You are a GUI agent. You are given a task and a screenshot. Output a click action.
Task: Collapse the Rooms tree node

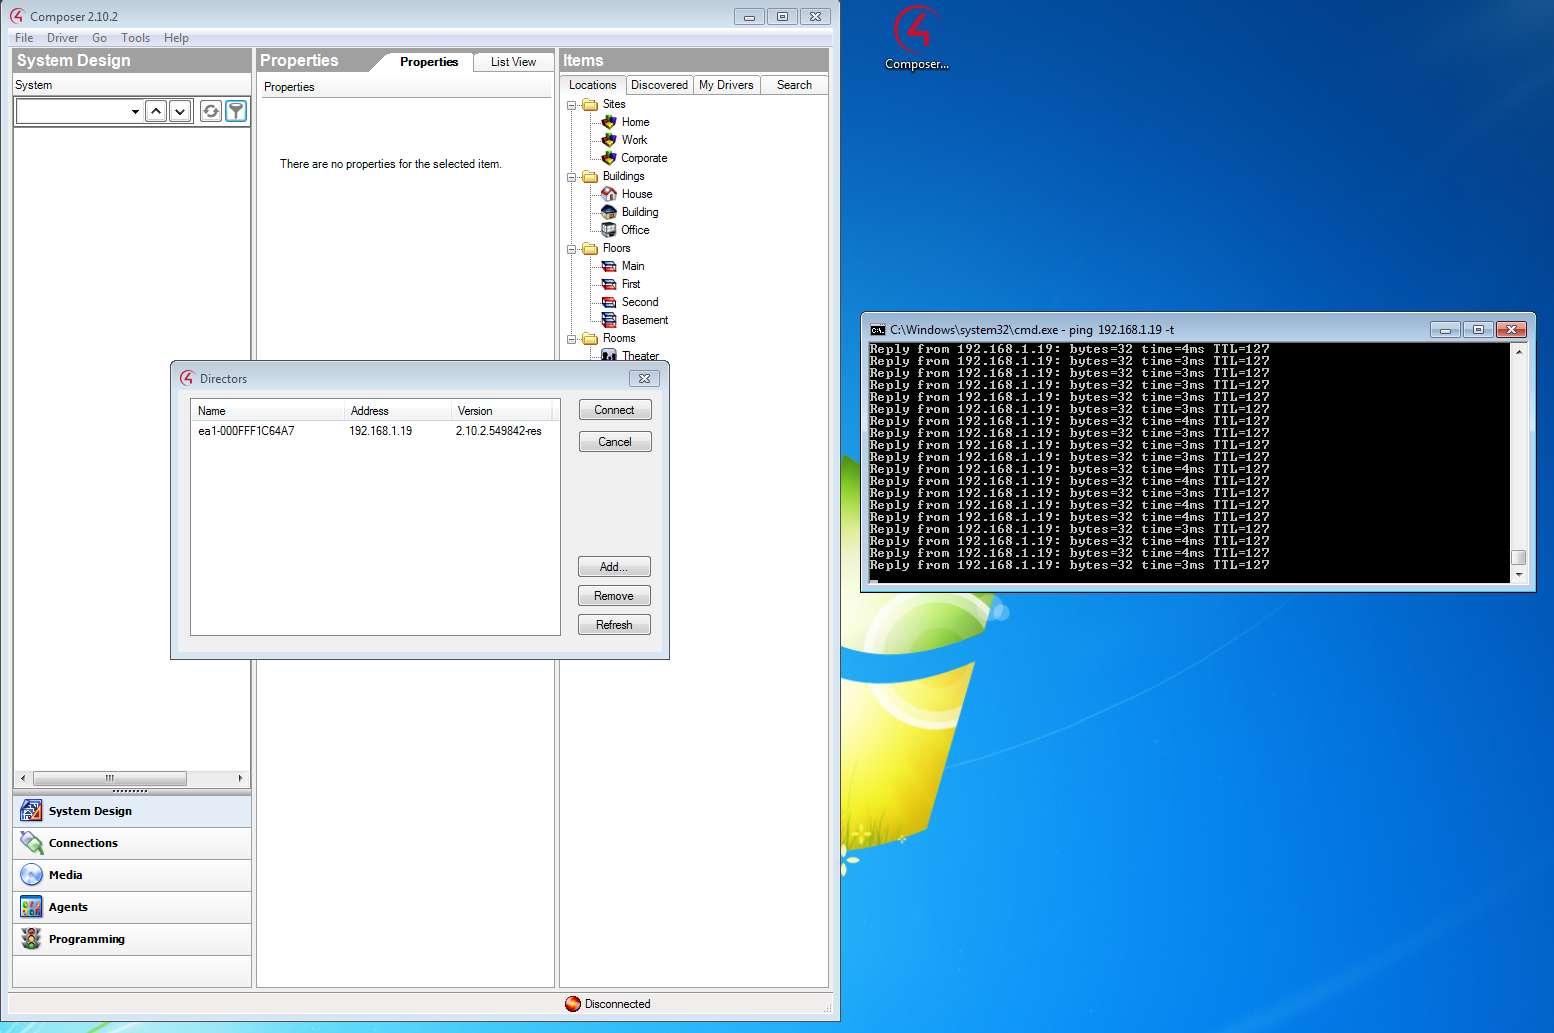pos(572,339)
